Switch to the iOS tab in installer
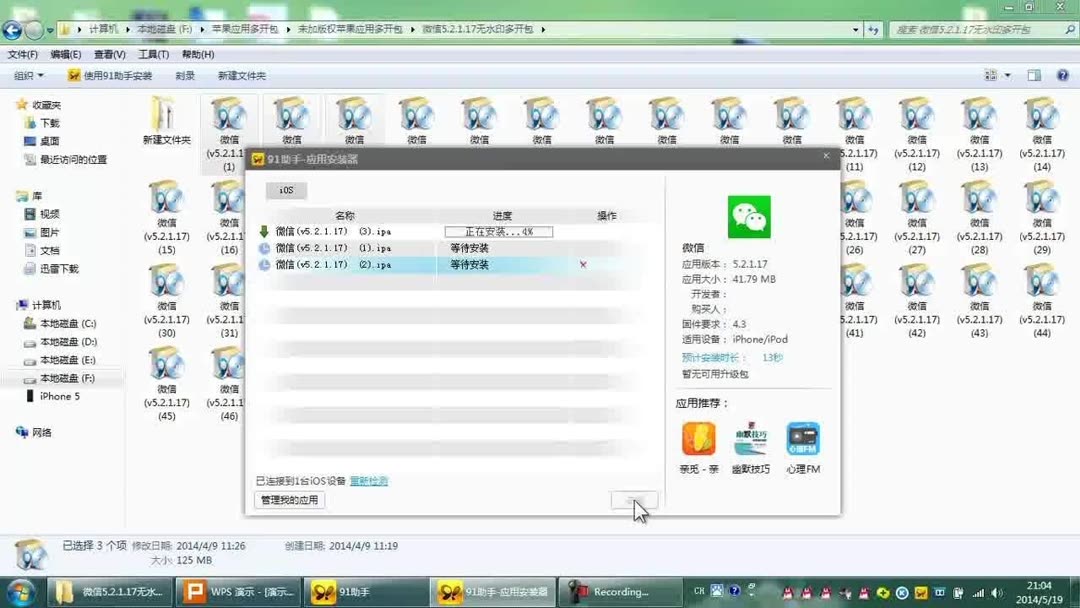The image size is (1080, 608). (x=286, y=190)
